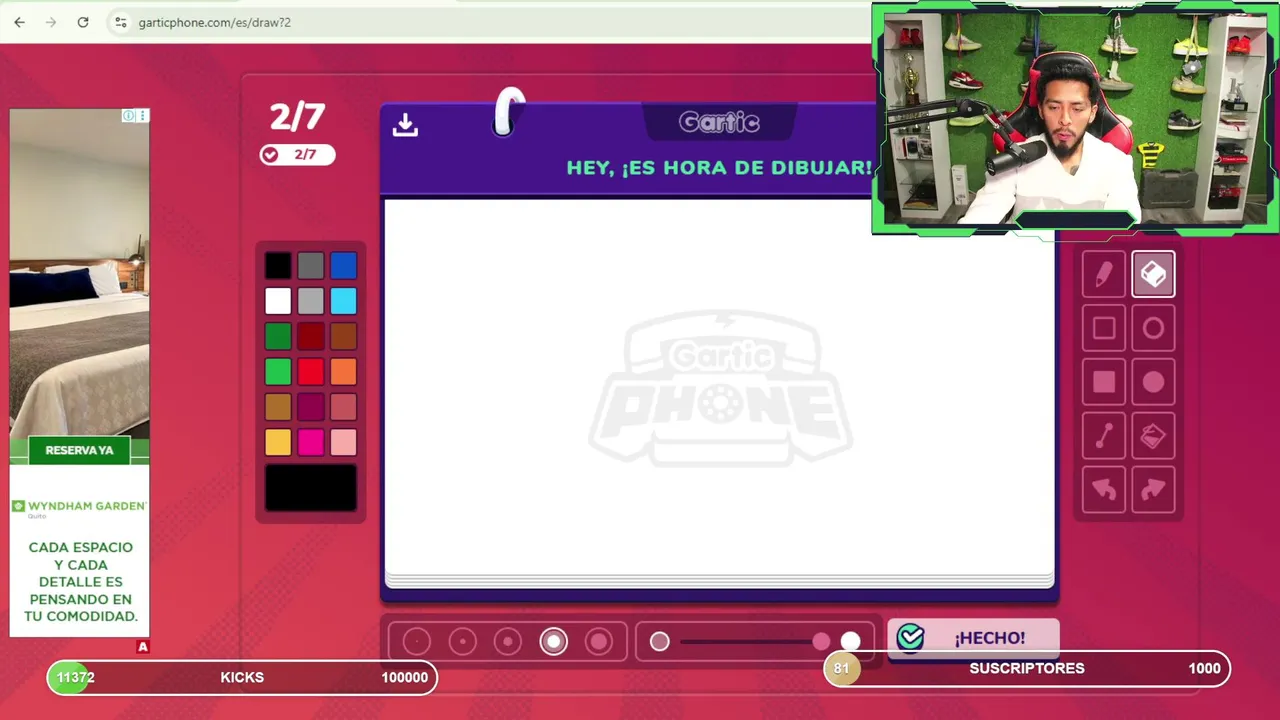1280x720 pixels.
Task: Activate the paint bucket fill tool
Action: pyautogui.click(x=1153, y=436)
